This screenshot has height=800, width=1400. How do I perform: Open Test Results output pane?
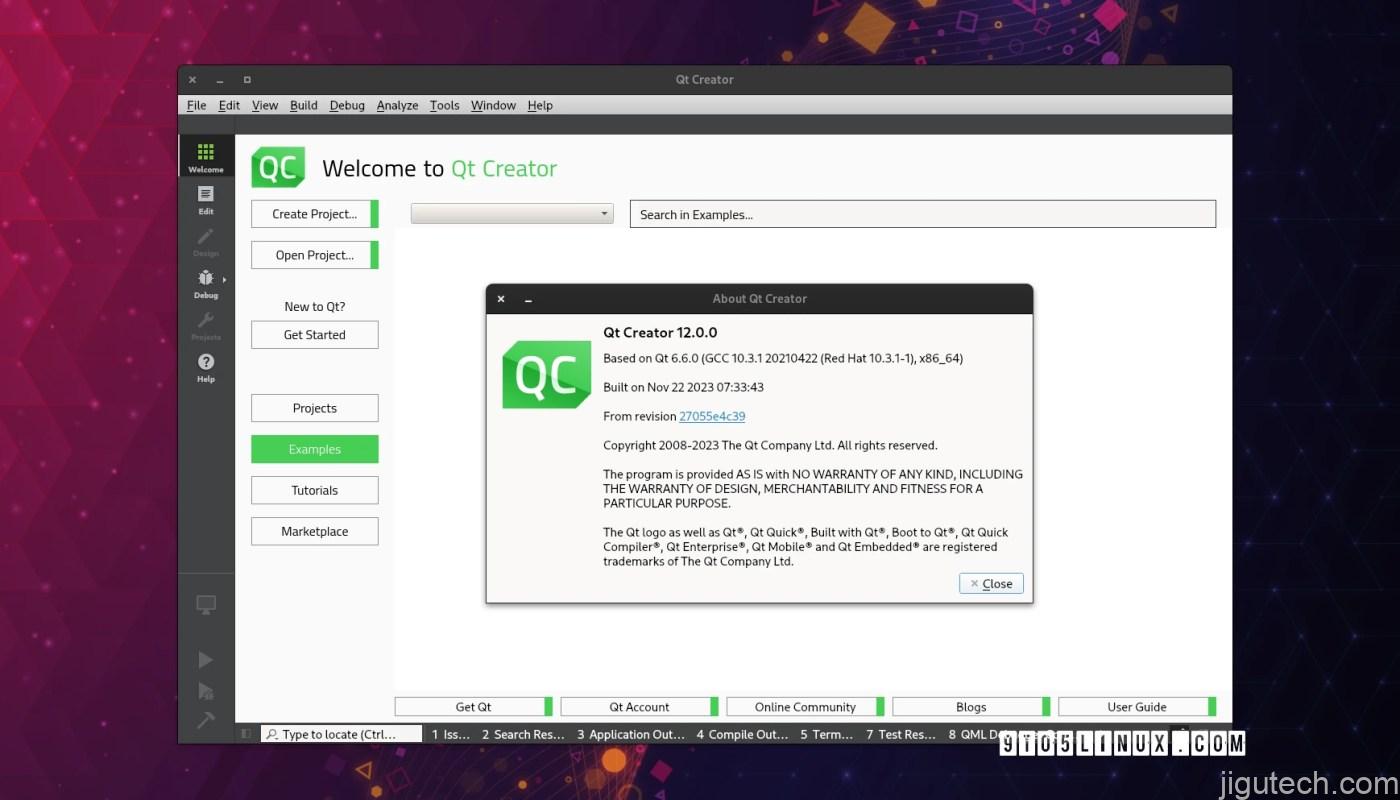pos(901,734)
